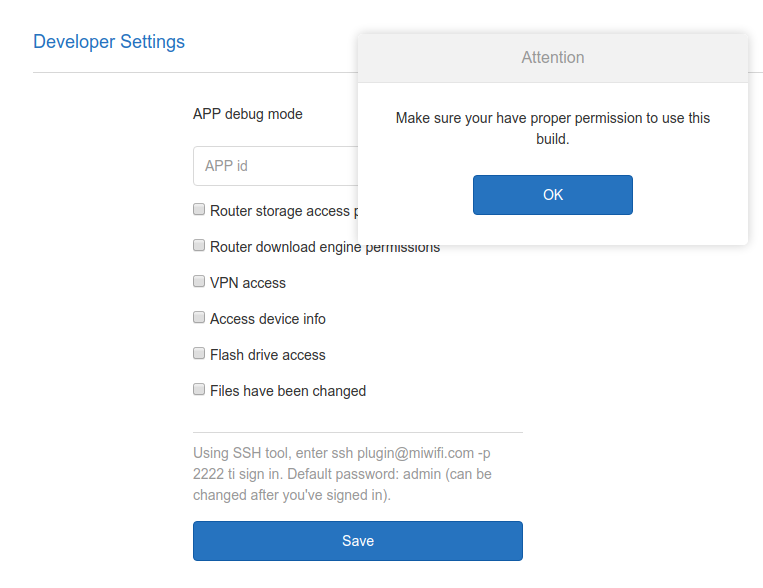Focus the APP id text field

(x=276, y=166)
